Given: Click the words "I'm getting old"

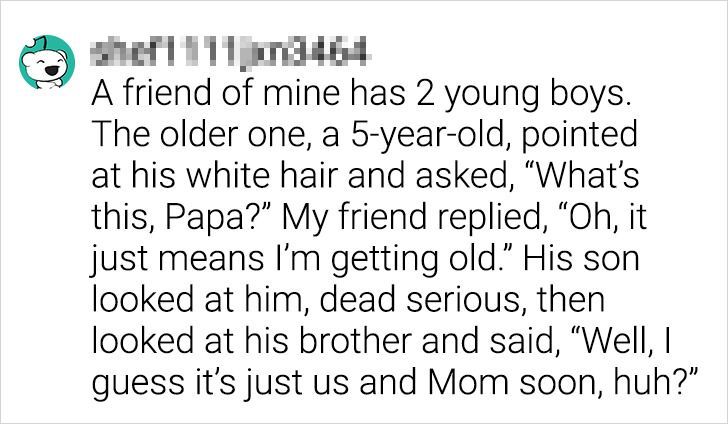Looking at the screenshot, I should (409, 259).
